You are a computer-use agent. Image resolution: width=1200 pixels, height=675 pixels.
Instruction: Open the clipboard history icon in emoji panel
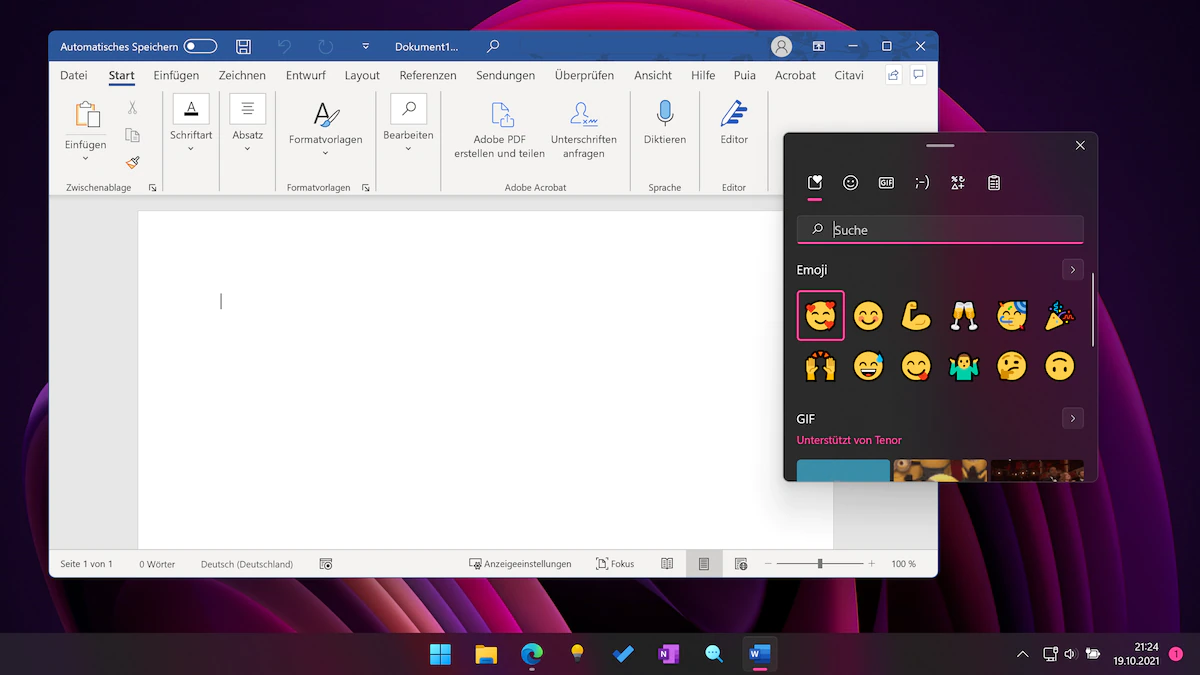click(994, 183)
